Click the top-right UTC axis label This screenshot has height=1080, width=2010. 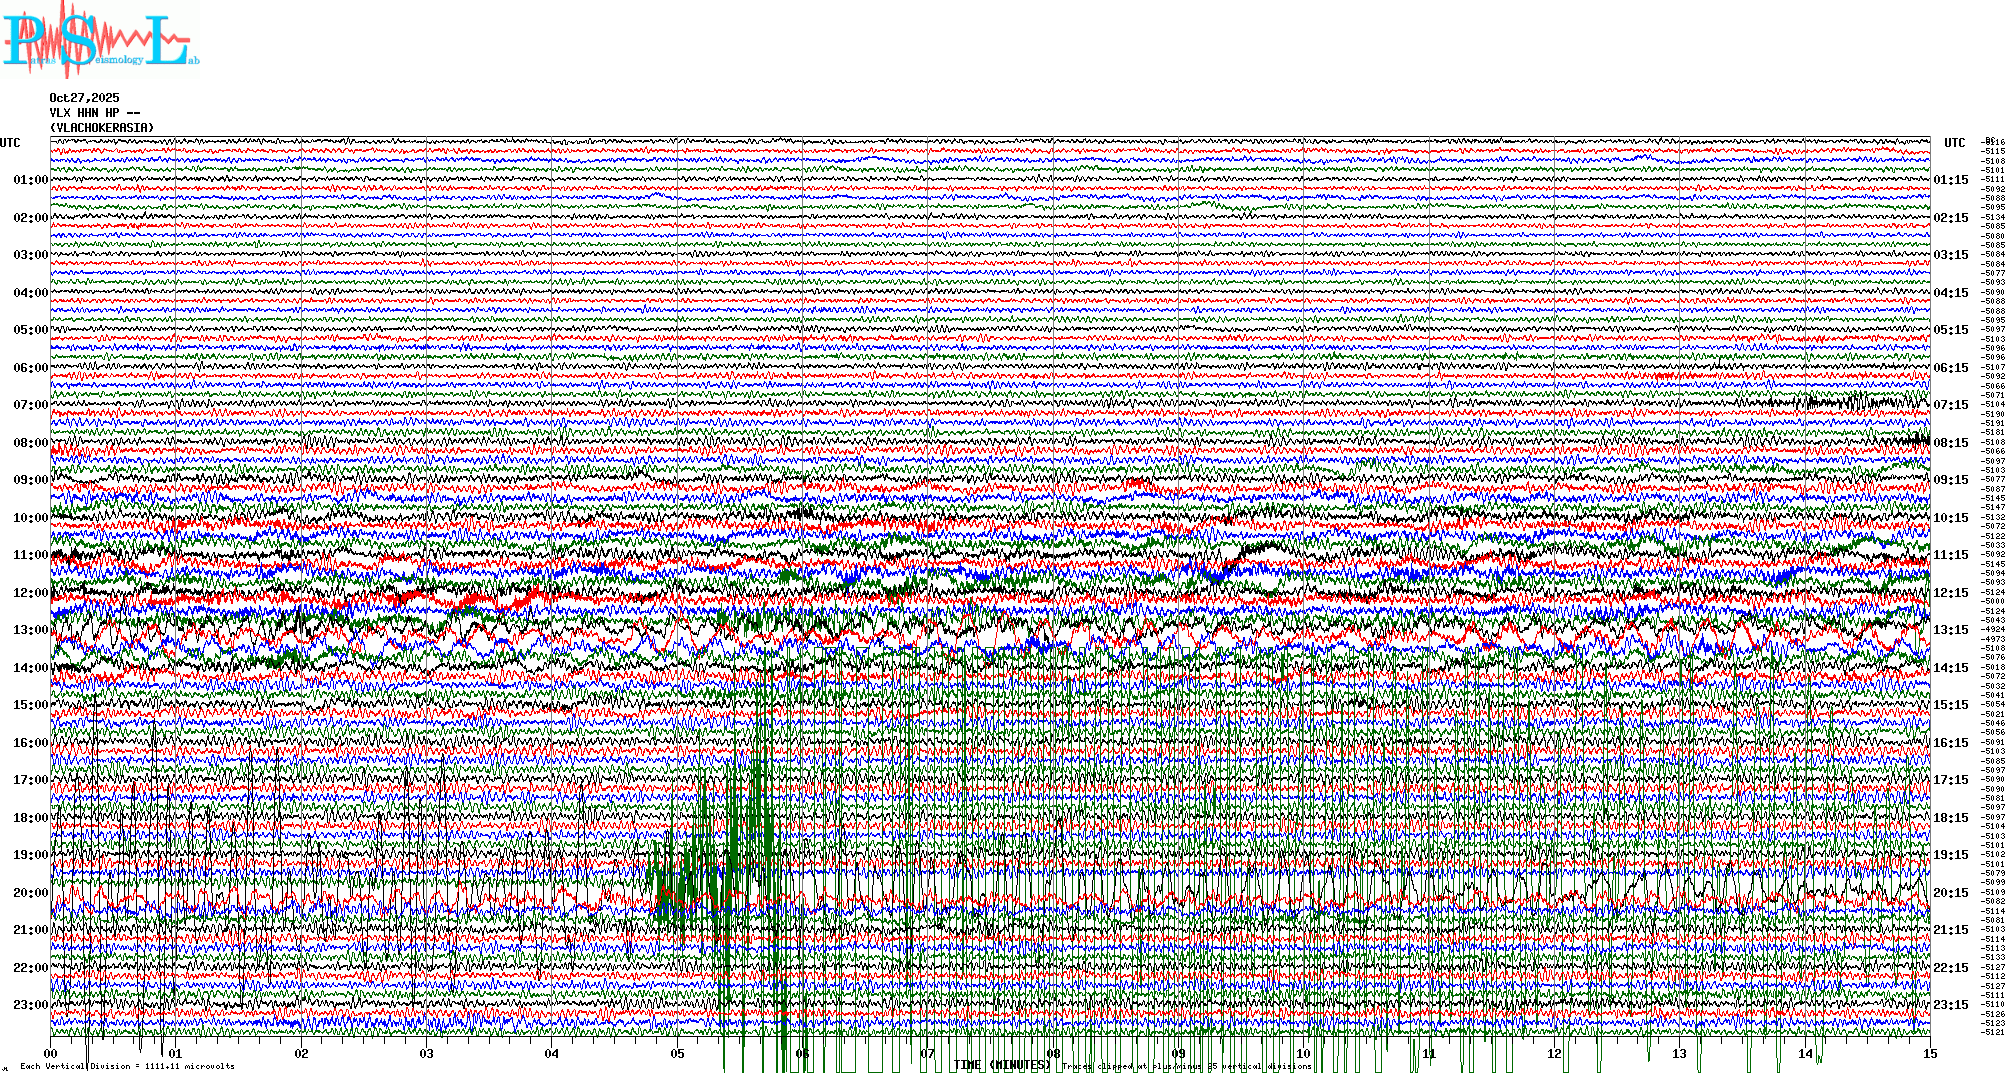(x=1954, y=143)
